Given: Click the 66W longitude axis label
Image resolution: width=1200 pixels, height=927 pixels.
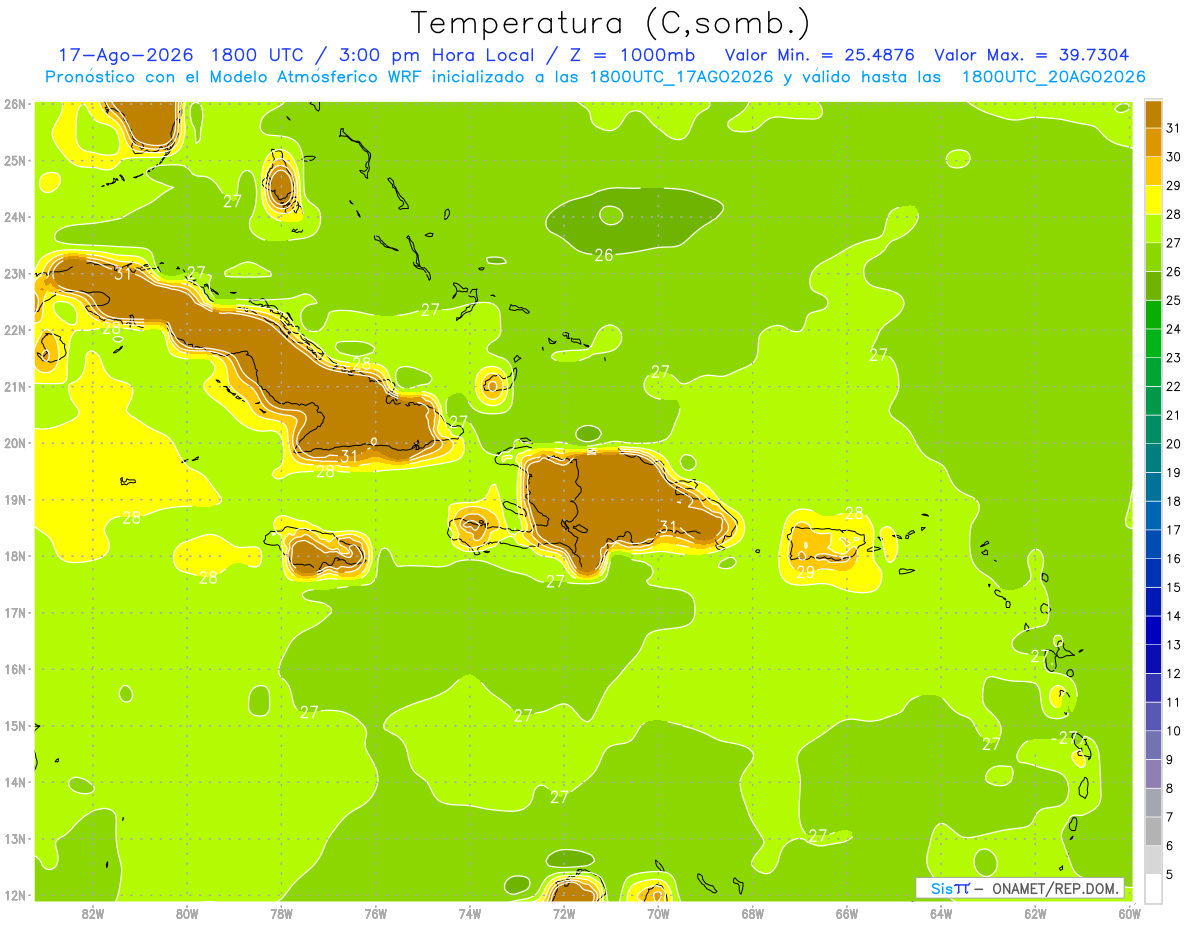Looking at the screenshot, I should point(847,913).
